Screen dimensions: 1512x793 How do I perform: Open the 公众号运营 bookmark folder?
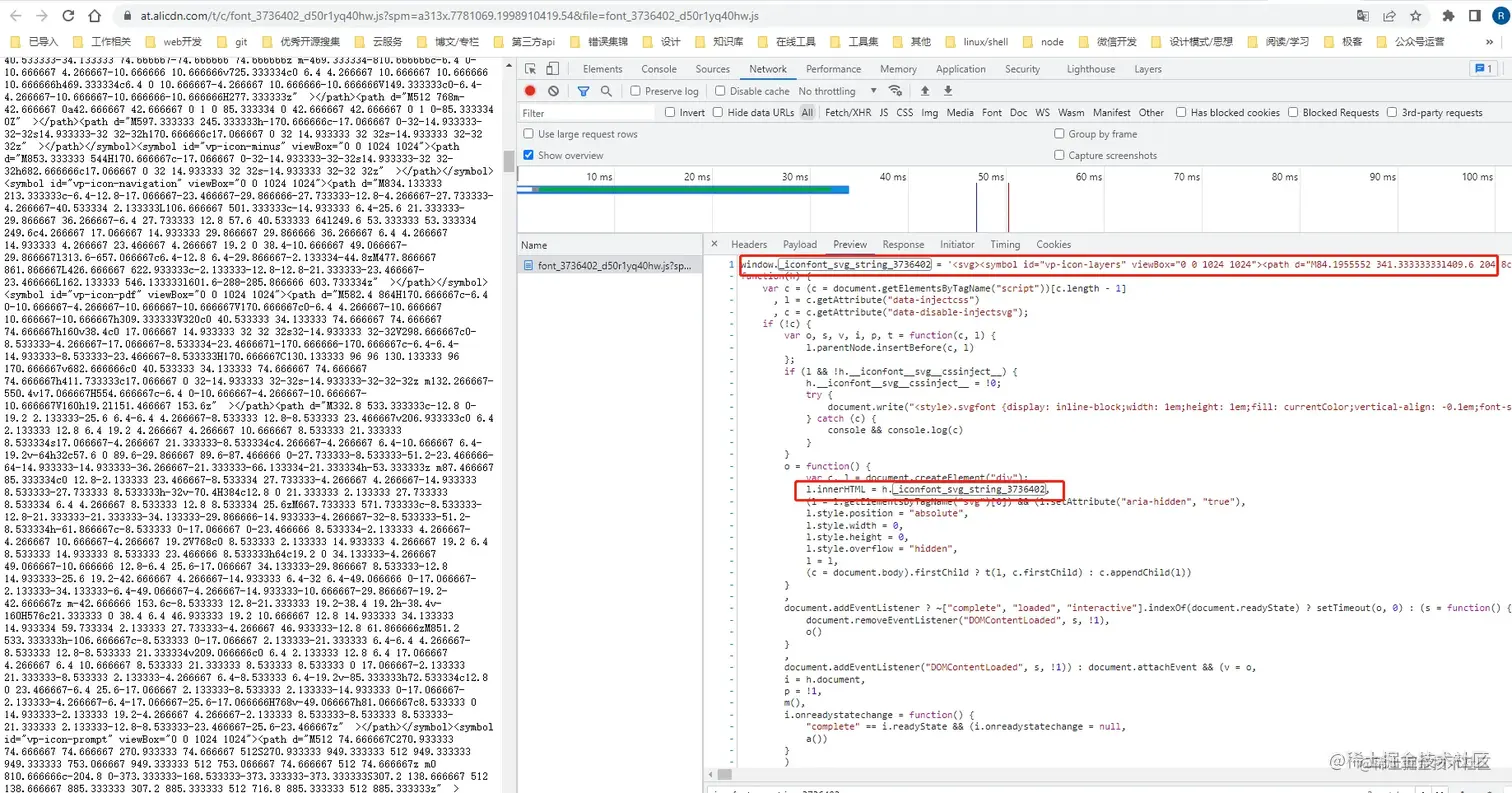point(1410,42)
